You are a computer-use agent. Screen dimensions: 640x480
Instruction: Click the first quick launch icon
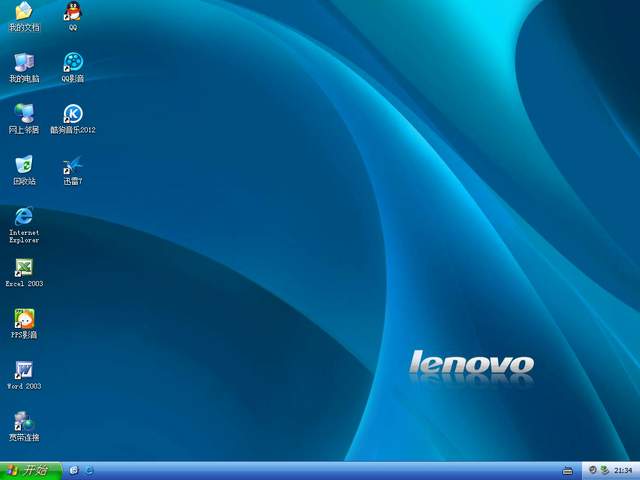pos(74,471)
